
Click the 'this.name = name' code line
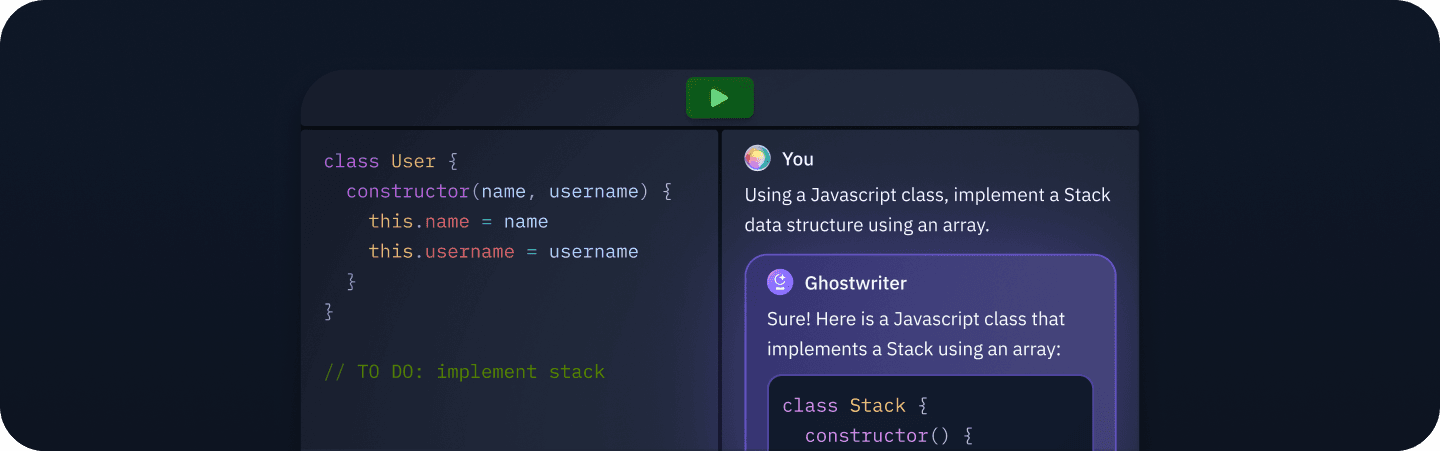tap(458, 221)
